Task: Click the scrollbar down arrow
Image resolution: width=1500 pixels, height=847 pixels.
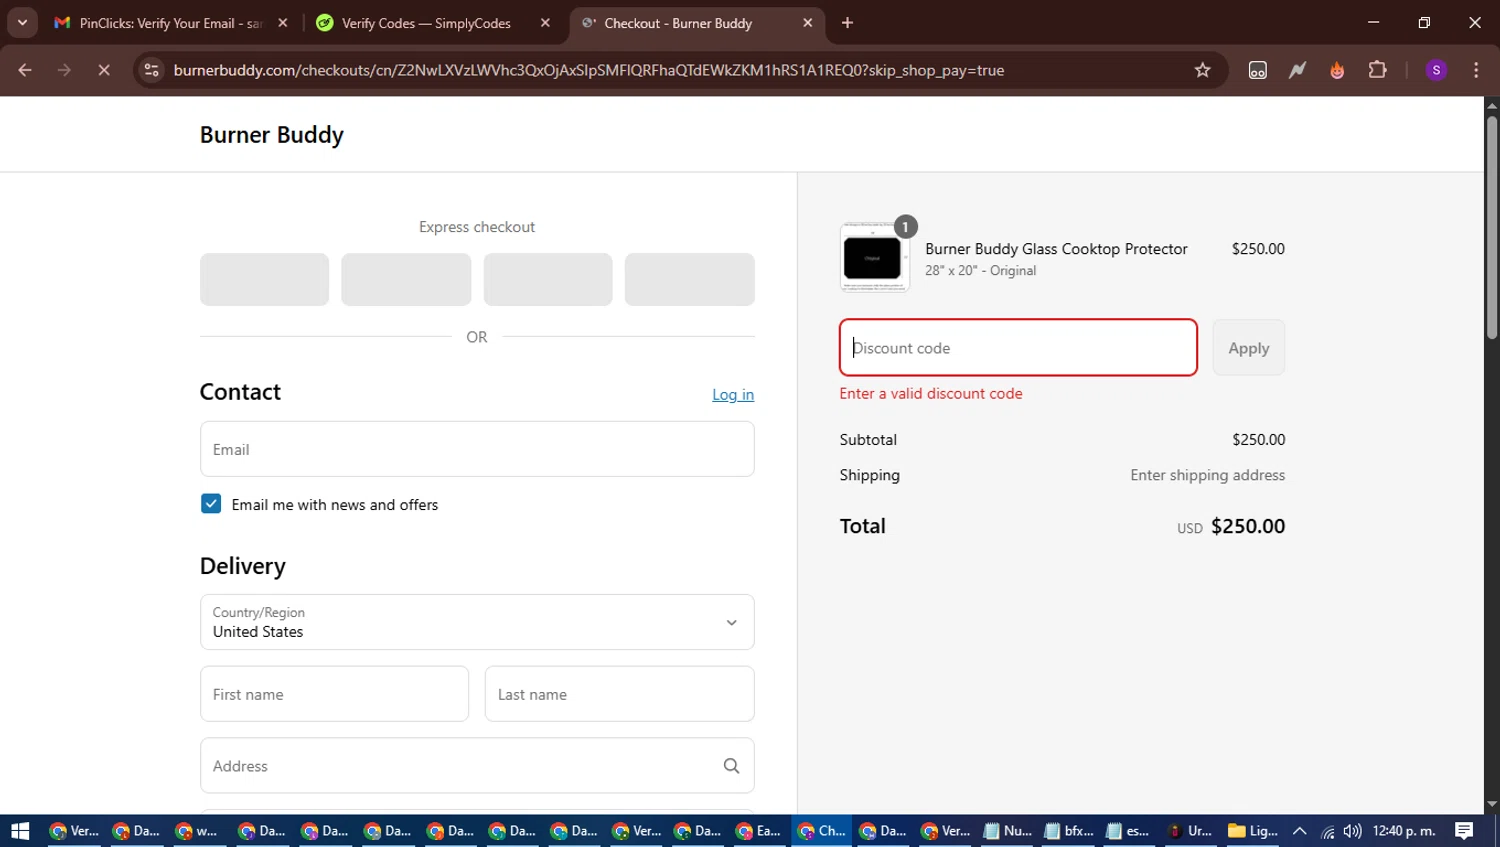Action: [x=1492, y=804]
